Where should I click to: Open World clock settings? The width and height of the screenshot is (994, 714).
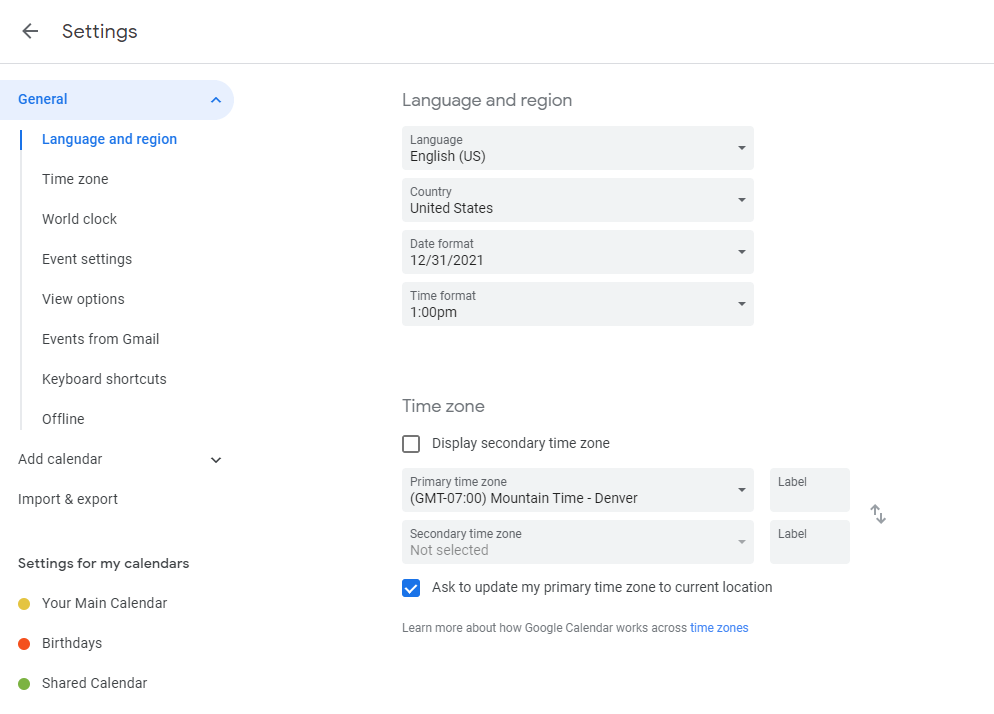point(79,219)
